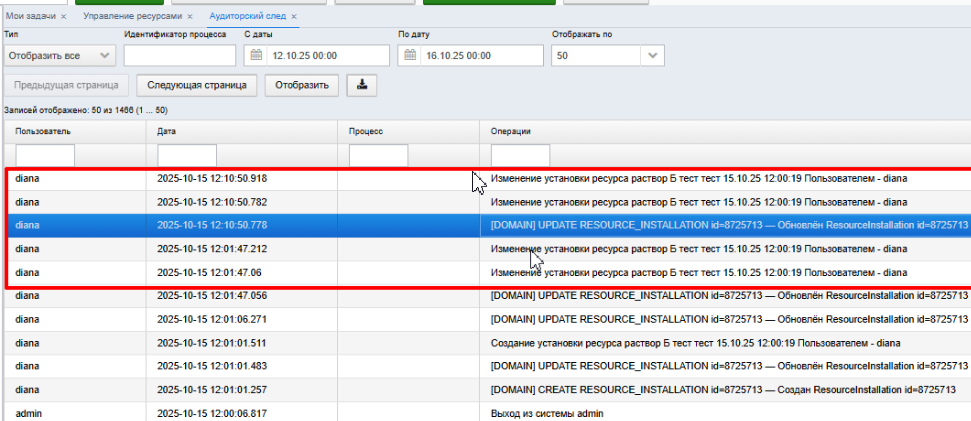Click the 'Пользователь' column header
This screenshot has height=421, width=971.
(x=75, y=132)
